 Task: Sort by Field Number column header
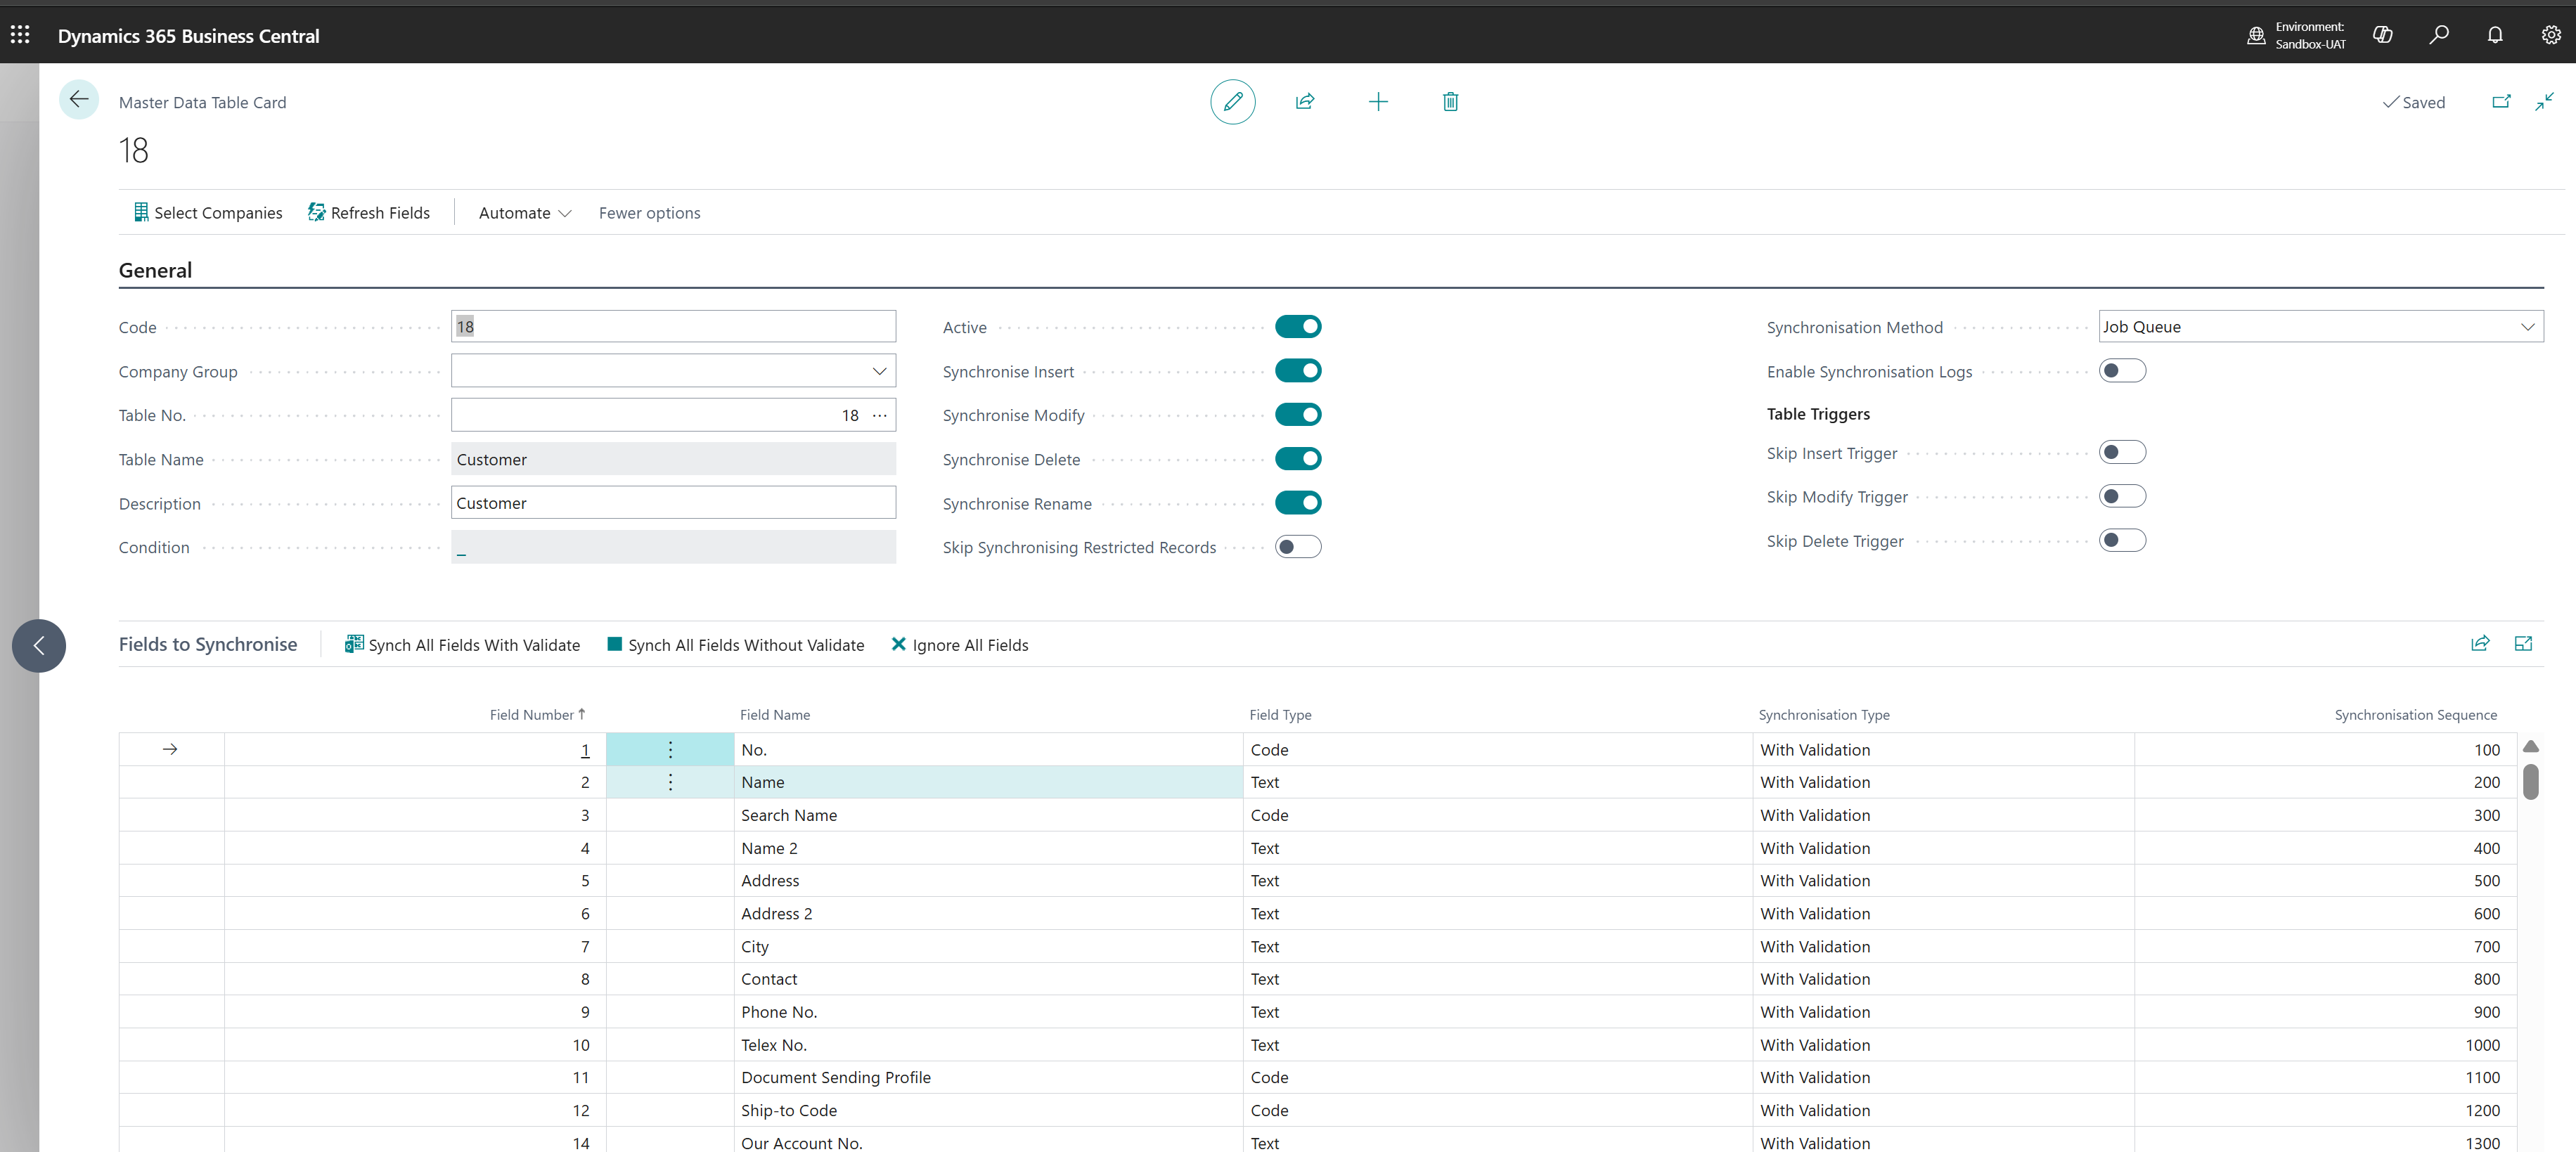[x=537, y=714]
